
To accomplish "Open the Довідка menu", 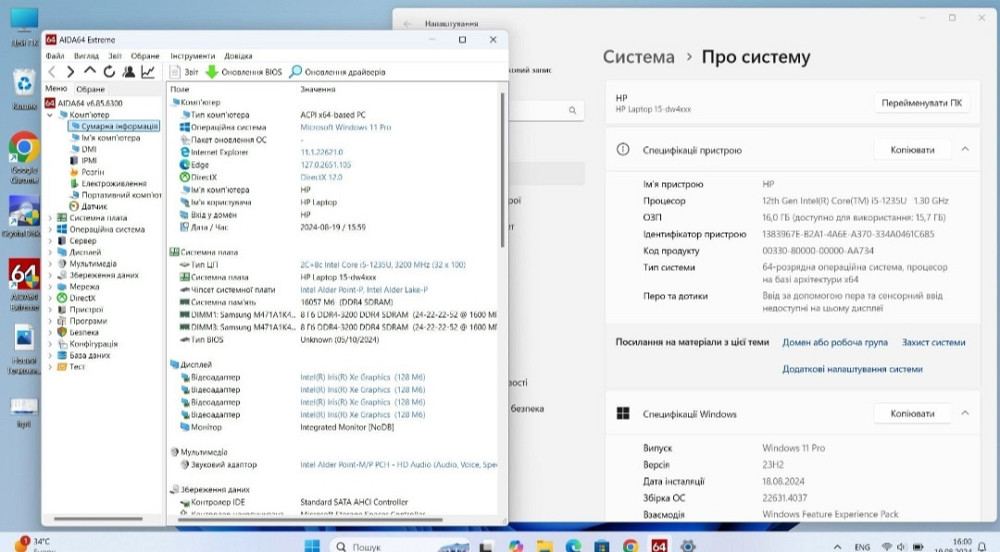I will (x=238, y=56).
